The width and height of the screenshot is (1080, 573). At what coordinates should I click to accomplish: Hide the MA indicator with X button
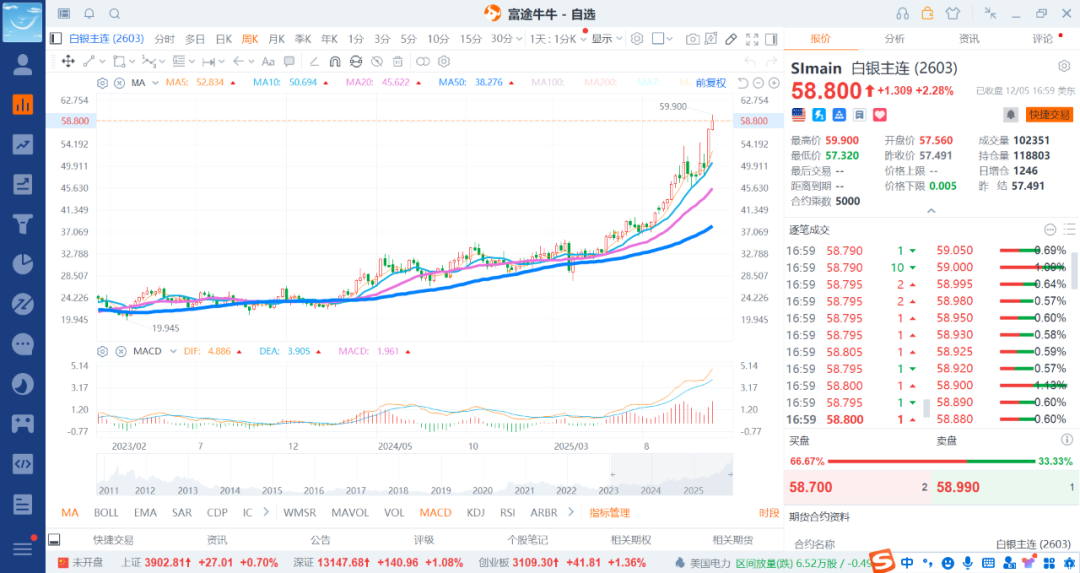pos(119,82)
